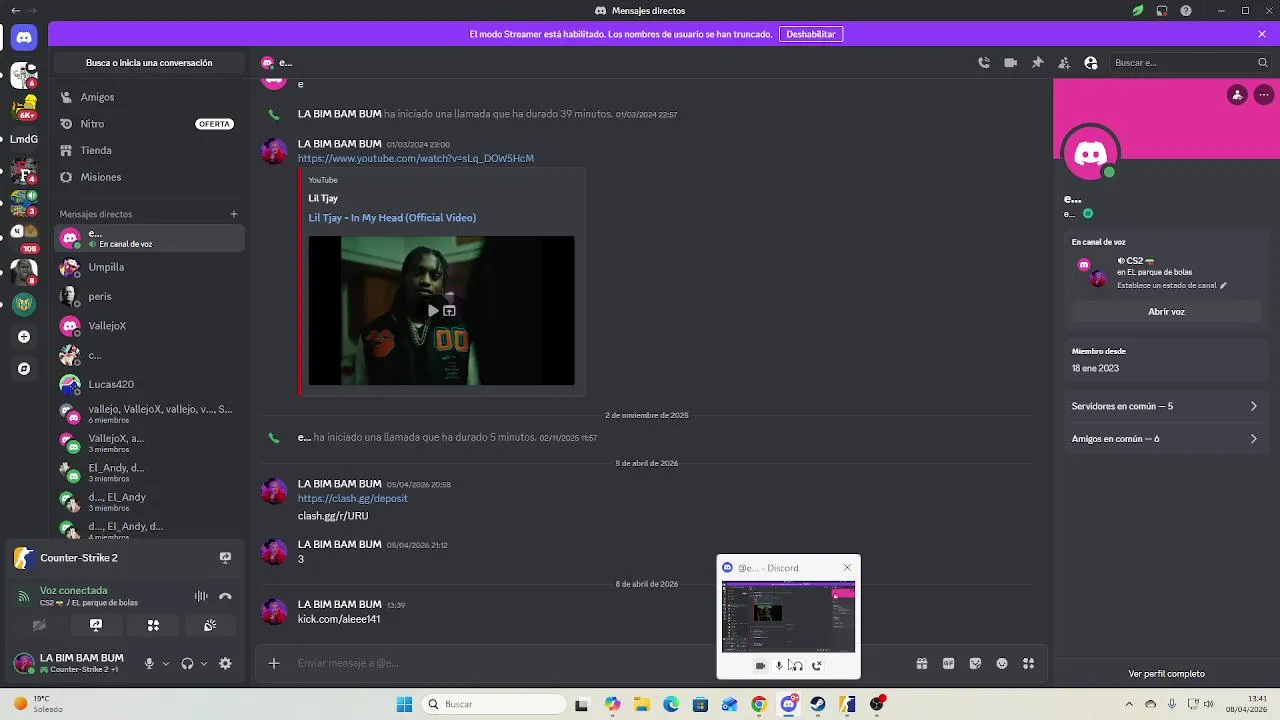The width and height of the screenshot is (1280, 720).
Task: Disconnect from the voice channel
Action: pyautogui.click(x=225, y=596)
